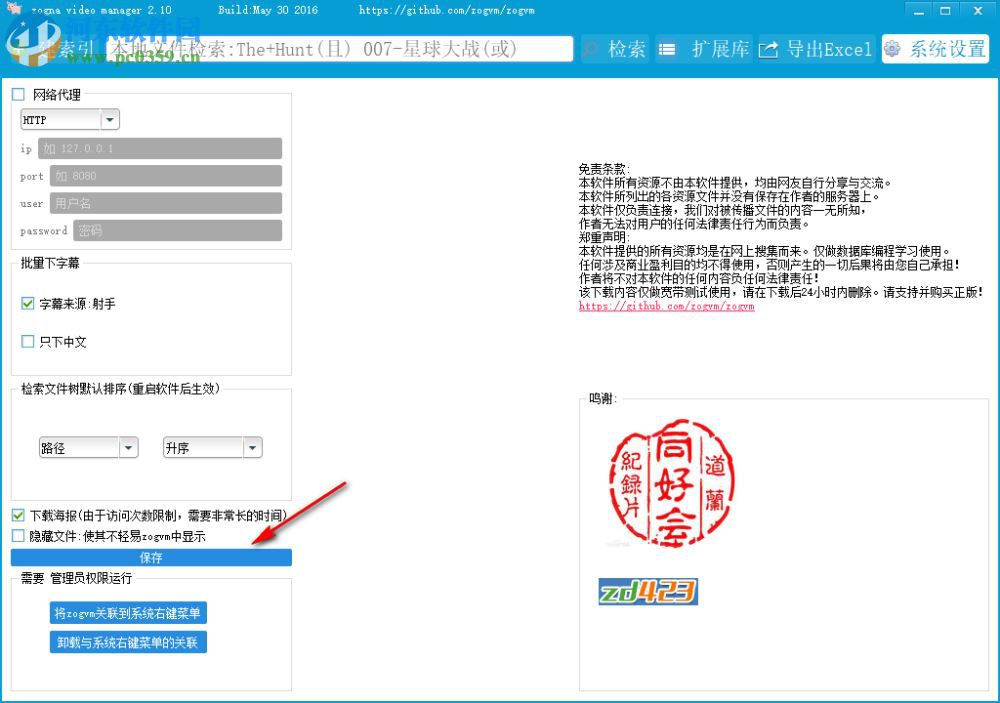
Task: Enable 隐藏文件 hidden file option
Action: pos(17,534)
